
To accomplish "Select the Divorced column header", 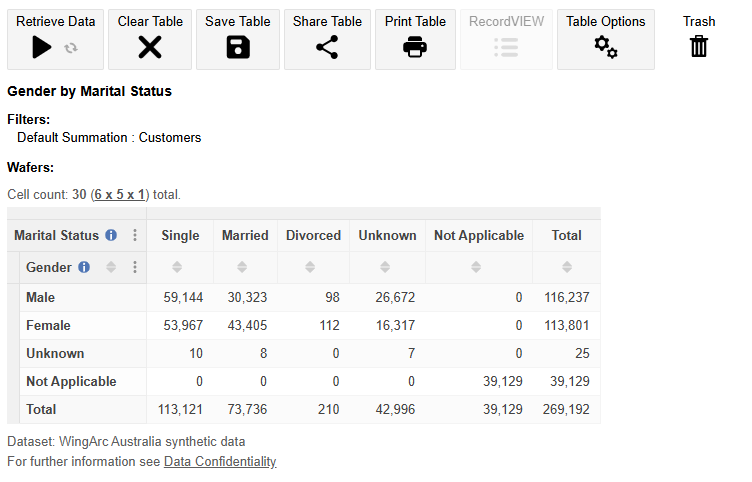I will tap(313, 235).
